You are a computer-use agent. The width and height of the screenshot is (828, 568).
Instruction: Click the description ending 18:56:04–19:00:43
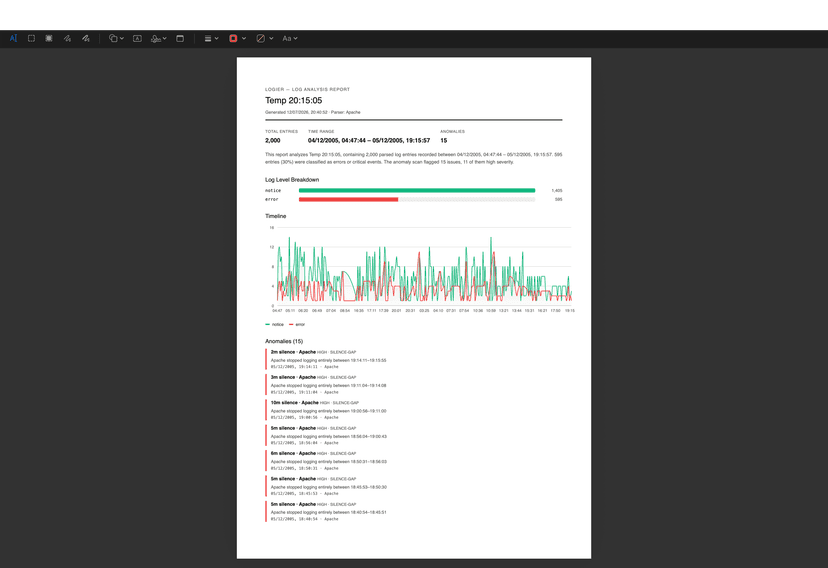pos(328,436)
